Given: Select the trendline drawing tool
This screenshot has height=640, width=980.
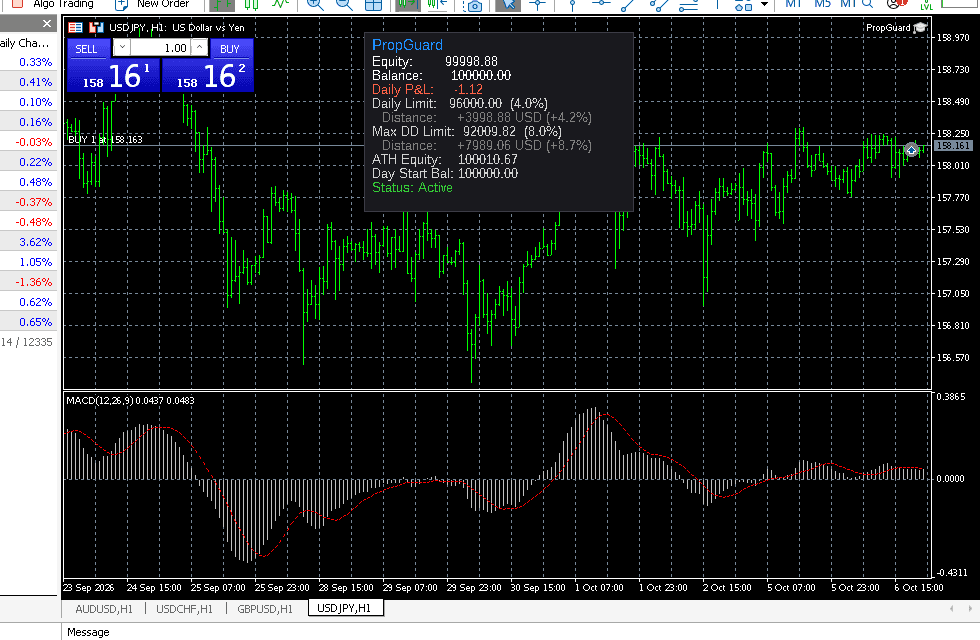Looking at the screenshot, I should [628, 4].
